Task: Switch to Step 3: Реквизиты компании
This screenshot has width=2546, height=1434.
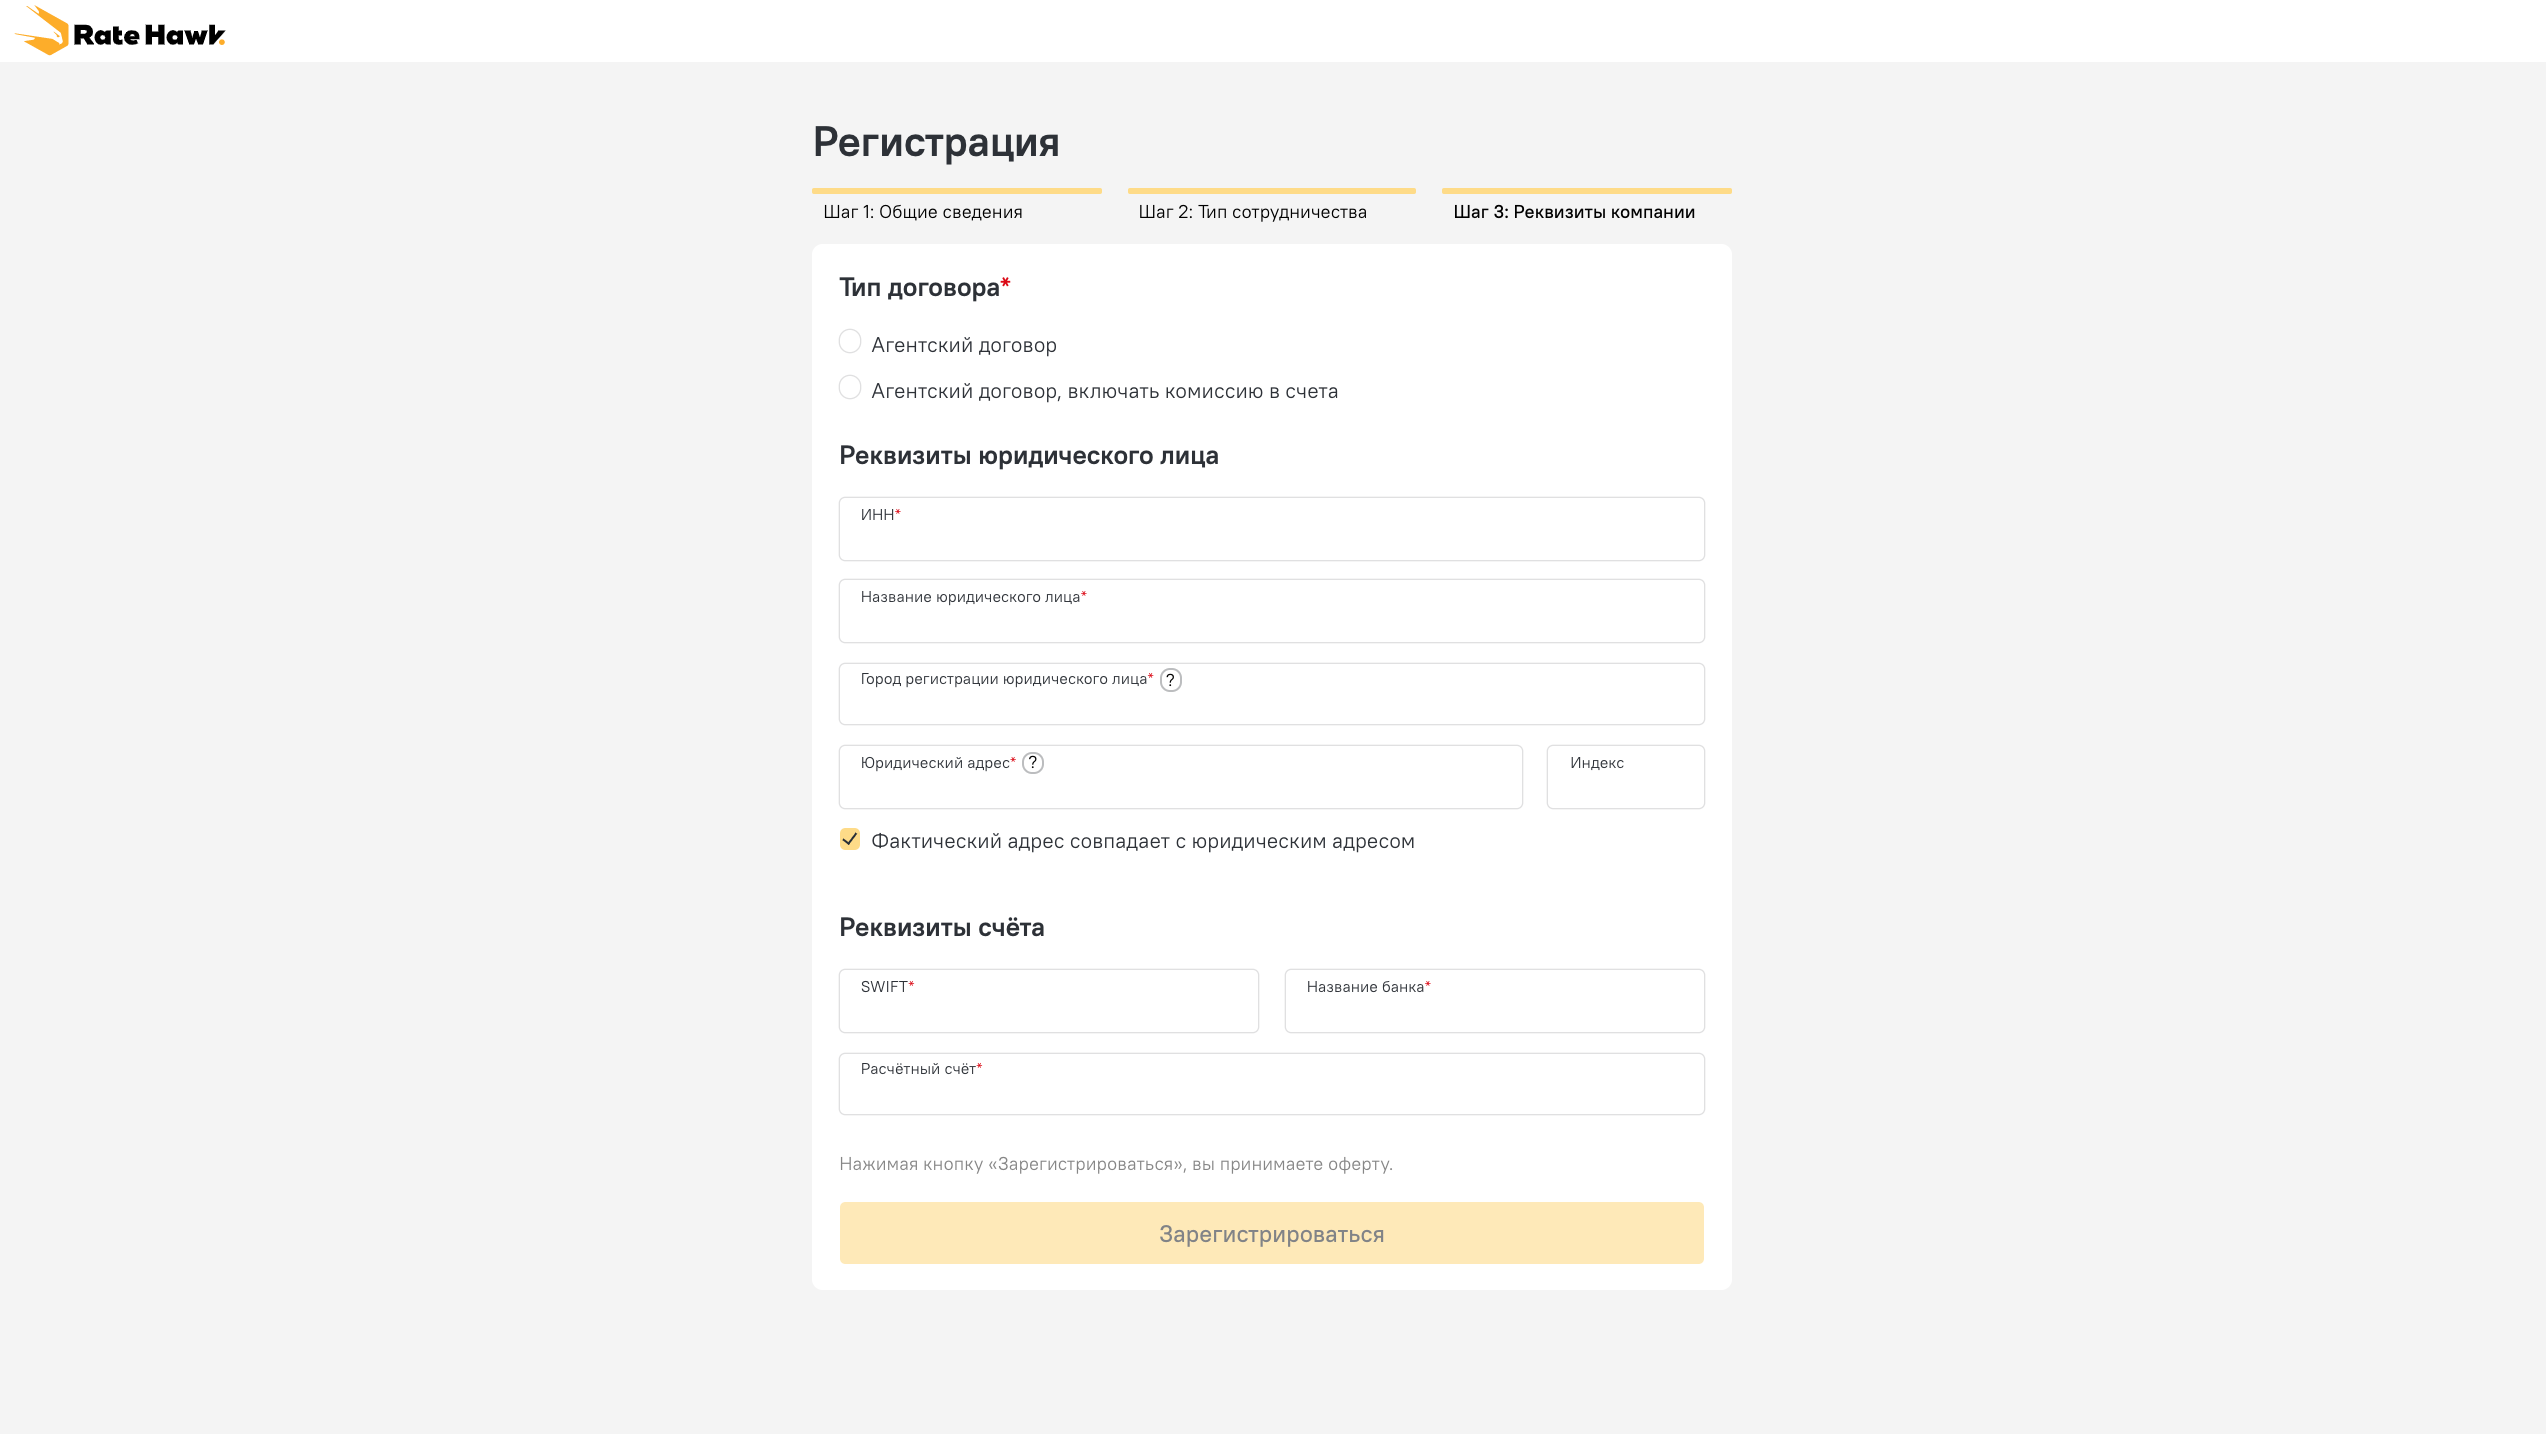Action: point(1573,212)
